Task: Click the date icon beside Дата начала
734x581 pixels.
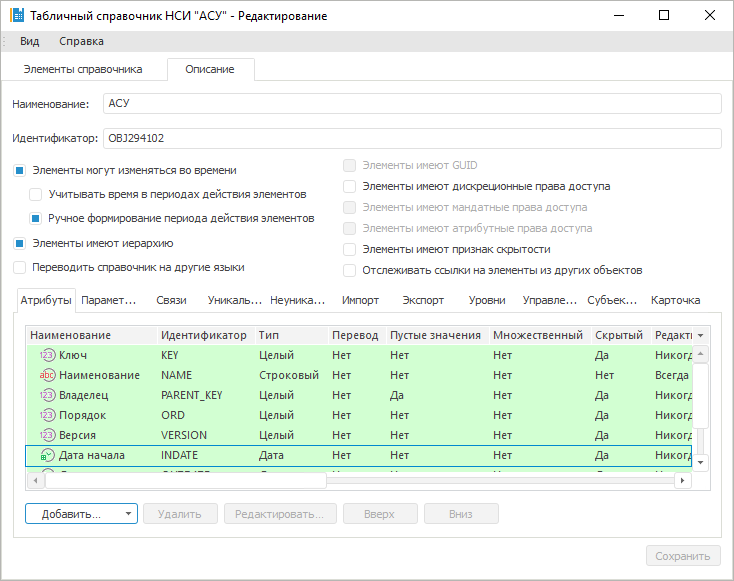Action: (x=47, y=455)
